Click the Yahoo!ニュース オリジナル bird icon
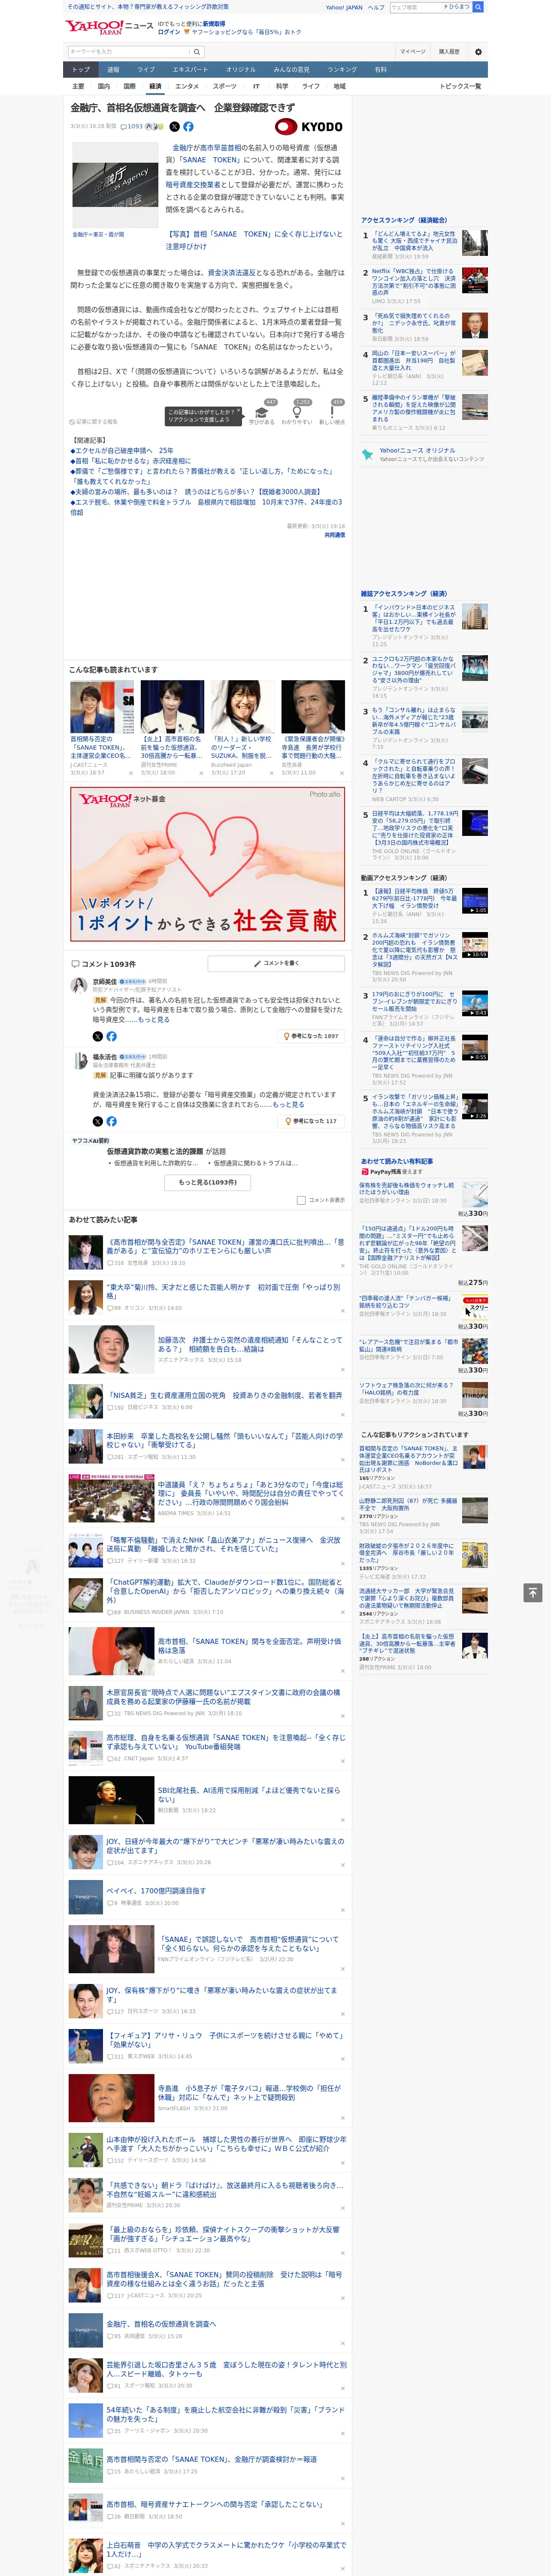 (x=367, y=454)
